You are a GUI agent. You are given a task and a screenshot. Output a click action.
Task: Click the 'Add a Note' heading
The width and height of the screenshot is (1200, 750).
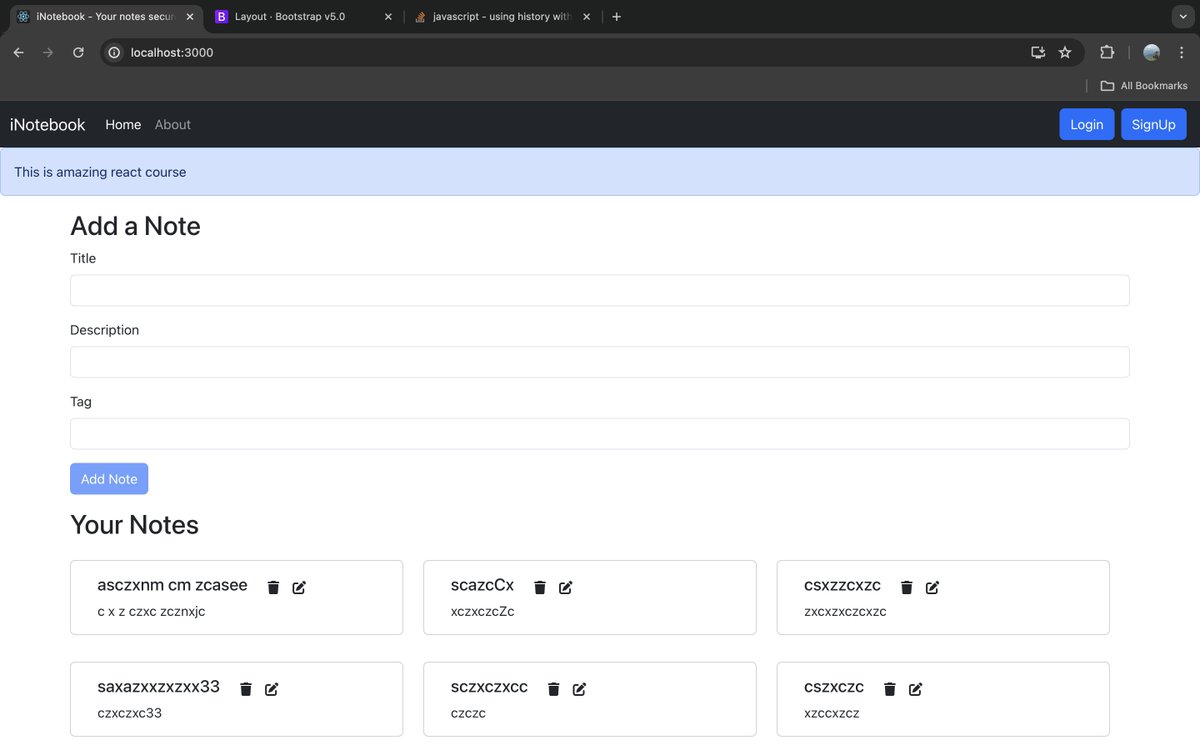click(135, 226)
